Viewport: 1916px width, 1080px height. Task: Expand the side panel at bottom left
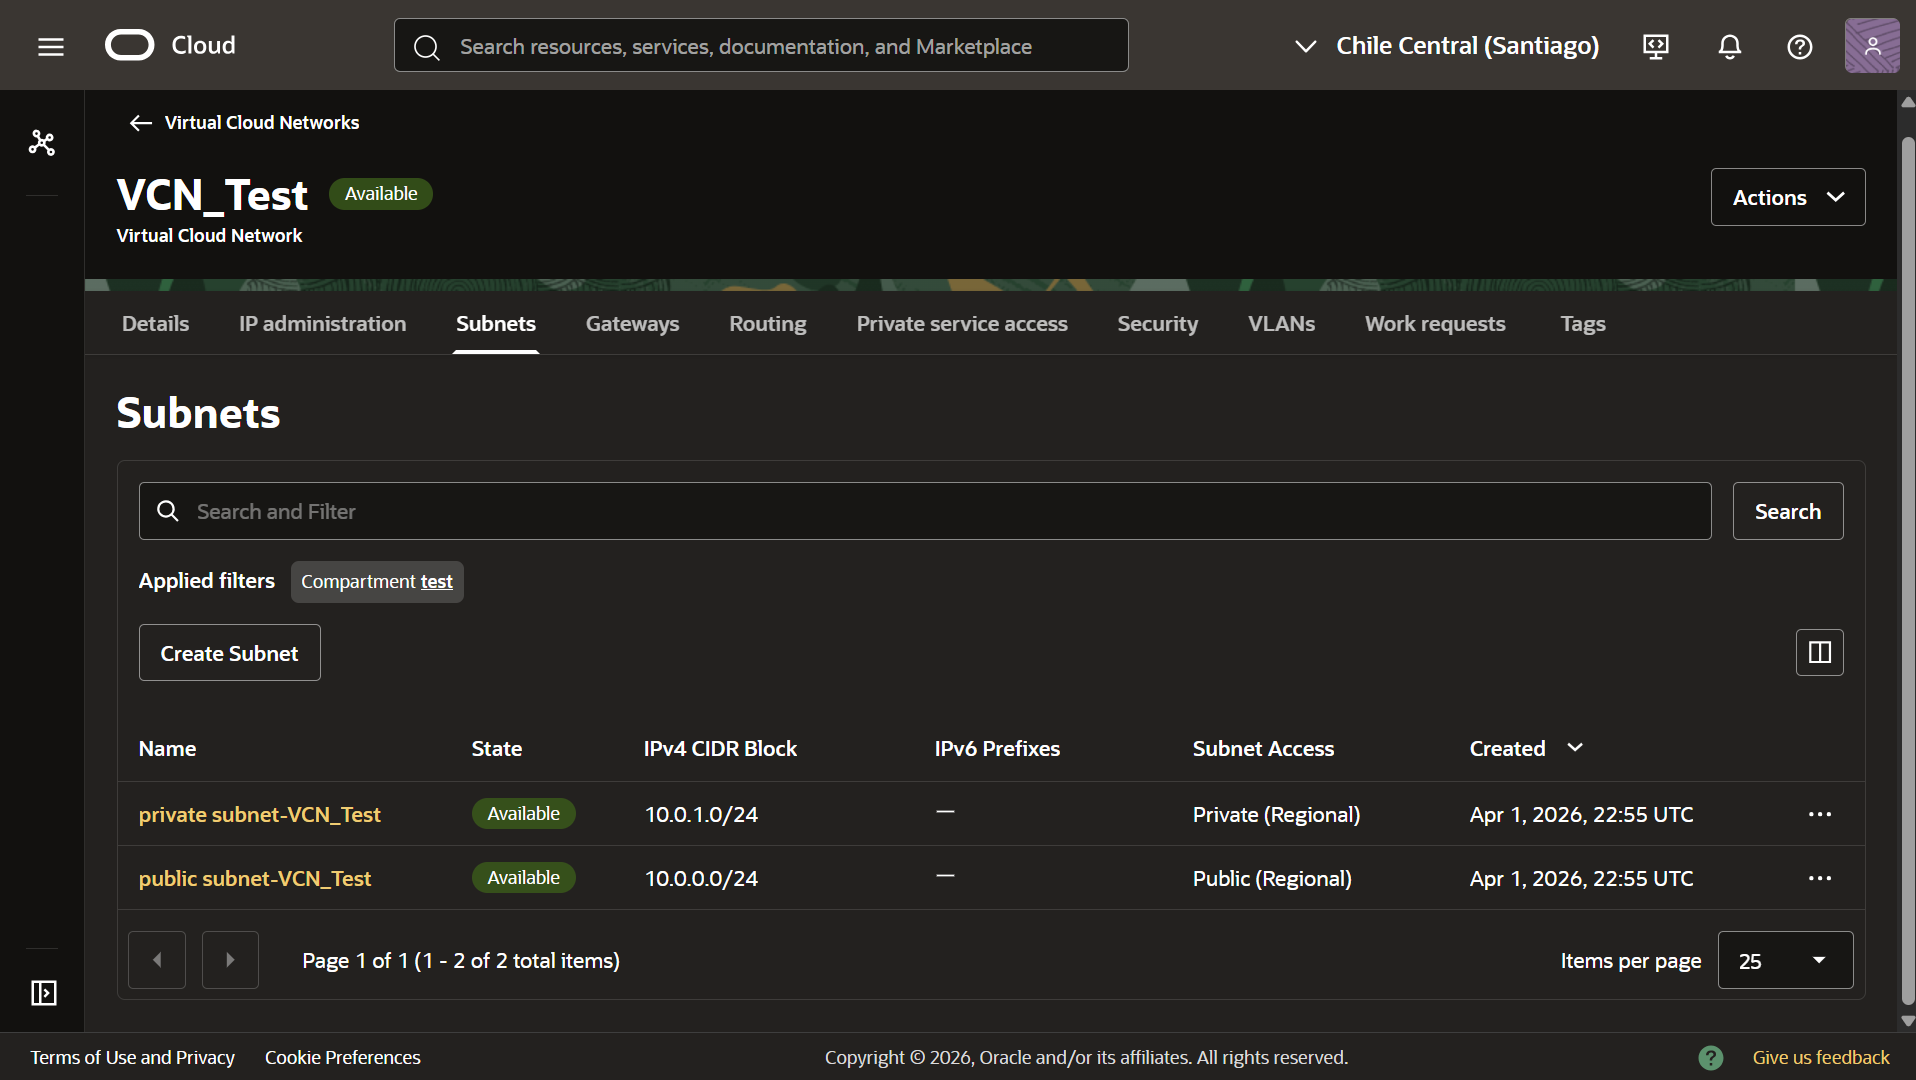click(x=44, y=993)
